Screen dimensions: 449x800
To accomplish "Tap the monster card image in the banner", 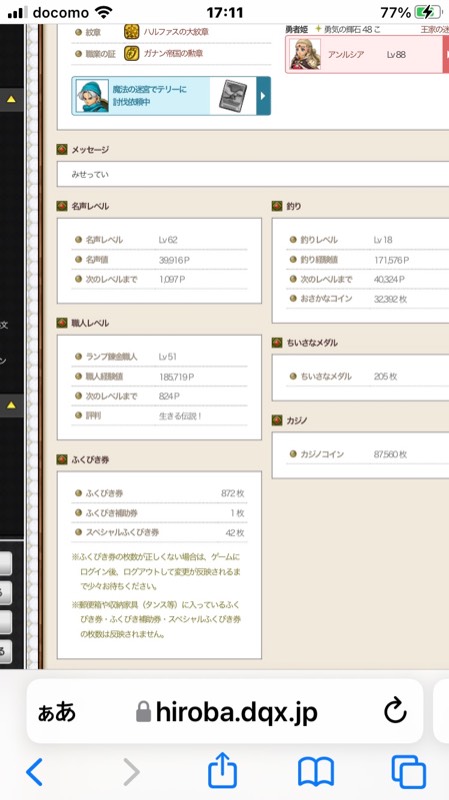I will [x=233, y=96].
